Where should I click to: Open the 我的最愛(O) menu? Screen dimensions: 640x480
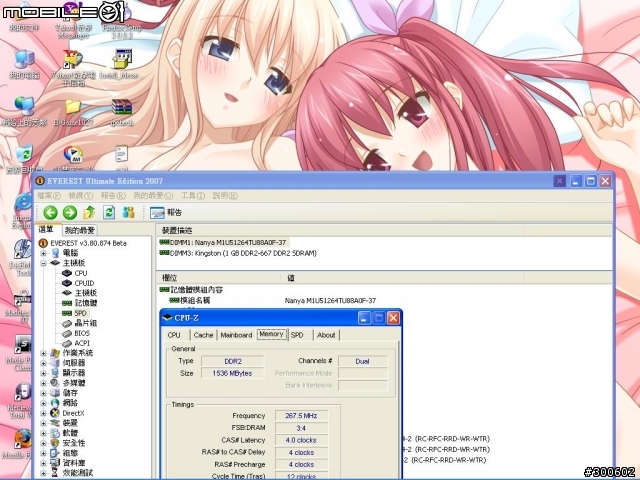tap(153, 196)
